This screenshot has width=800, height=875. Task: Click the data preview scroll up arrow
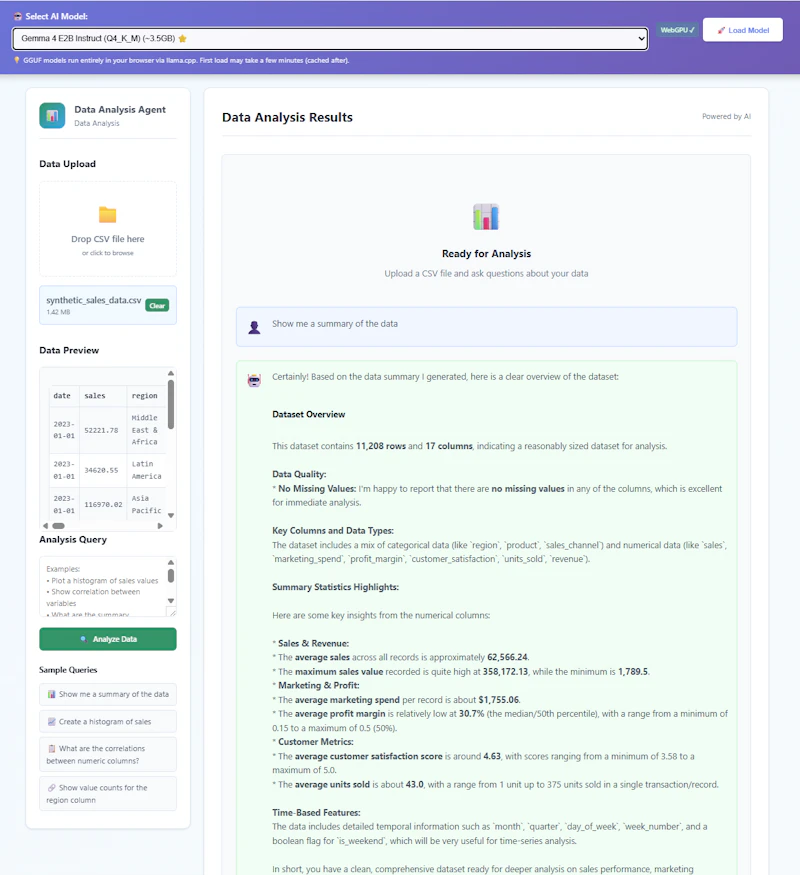(171, 373)
